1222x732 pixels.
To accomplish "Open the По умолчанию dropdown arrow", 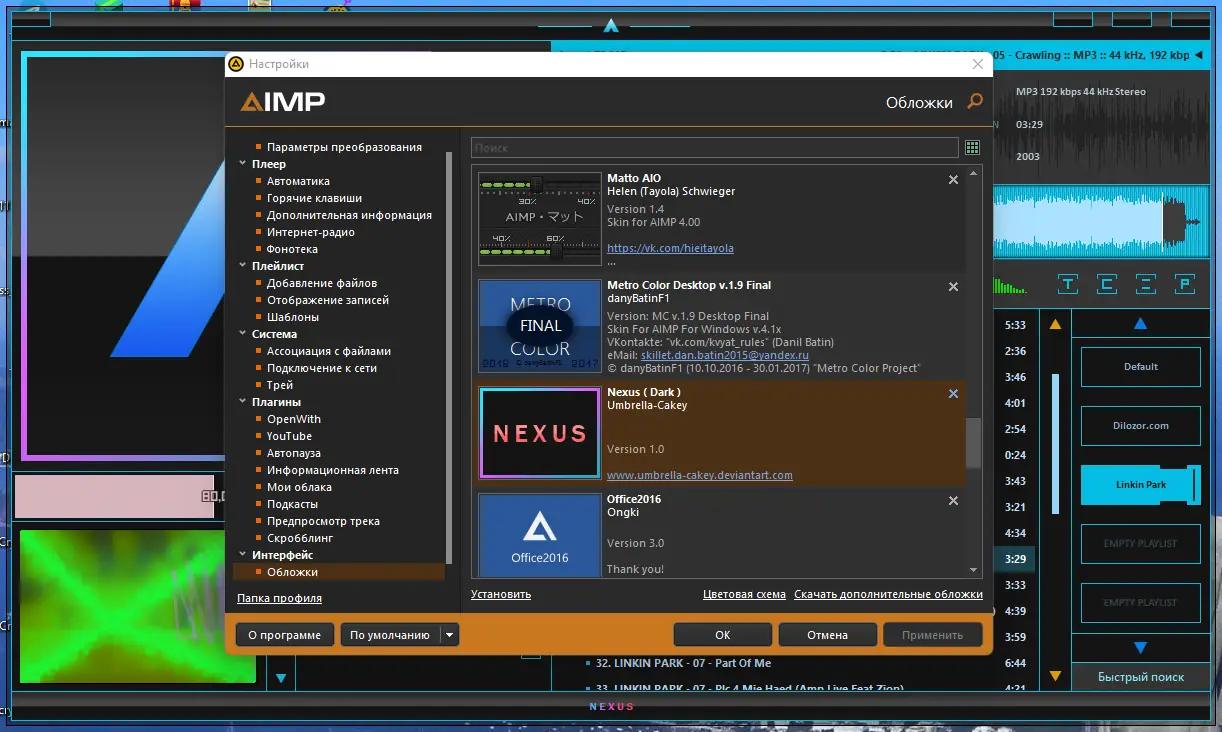I will point(449,635).
